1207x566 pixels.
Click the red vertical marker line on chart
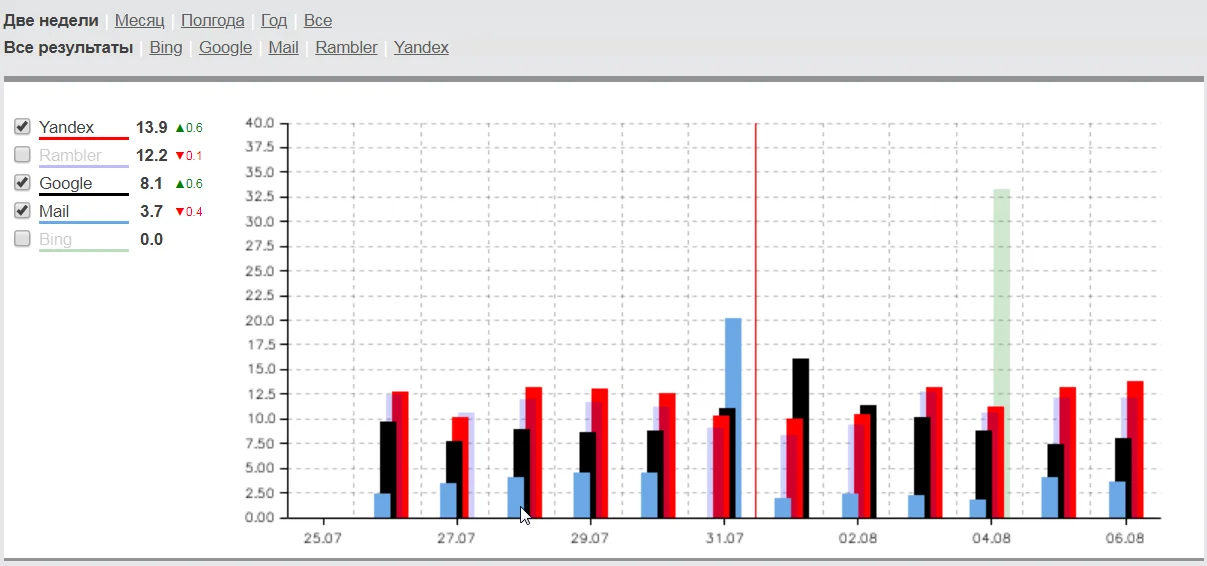[x=755, y=250]
